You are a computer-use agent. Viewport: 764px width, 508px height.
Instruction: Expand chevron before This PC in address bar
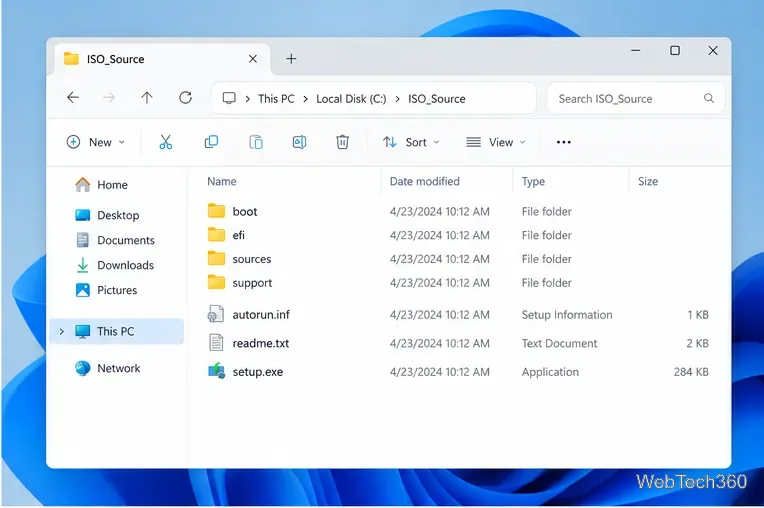(248, 99)
